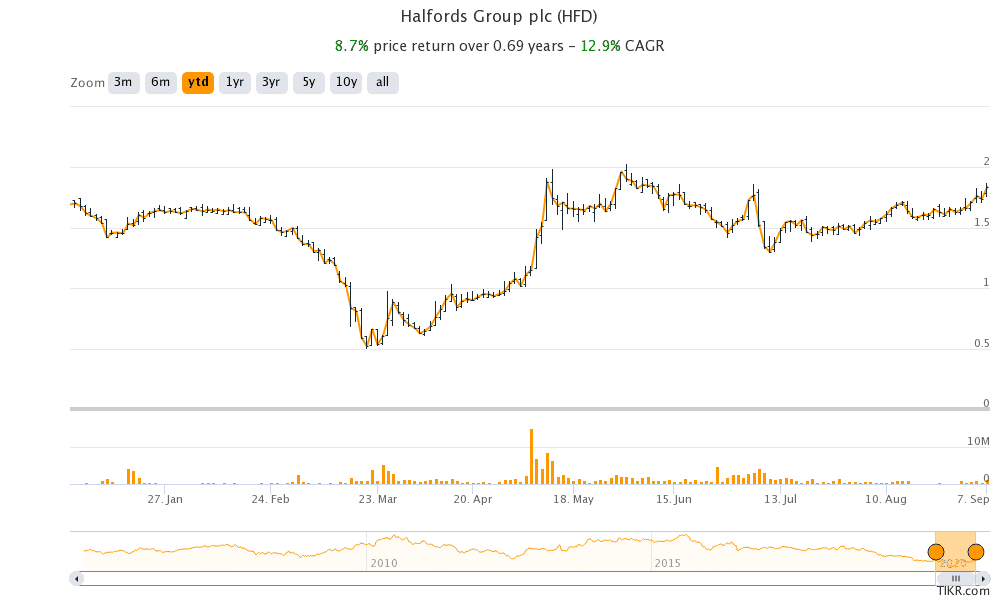The width and height of the screenshot is (1000, 600).
Task: Click the 2015 label in the navigator
Action: coord(668,563)
